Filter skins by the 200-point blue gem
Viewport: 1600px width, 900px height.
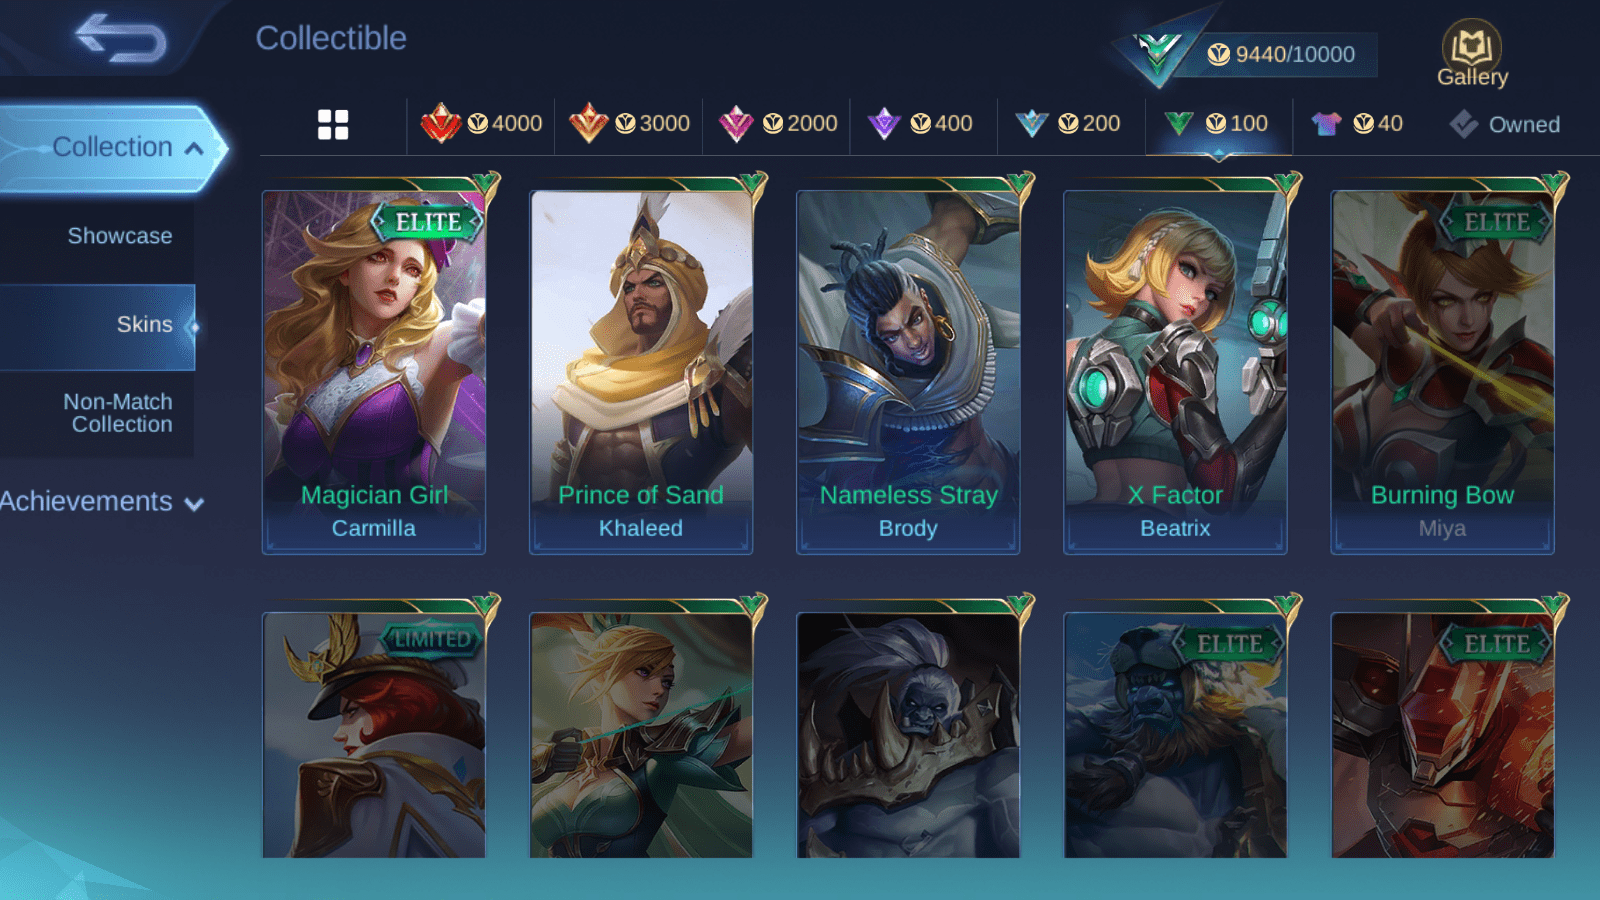[1067, 124]
